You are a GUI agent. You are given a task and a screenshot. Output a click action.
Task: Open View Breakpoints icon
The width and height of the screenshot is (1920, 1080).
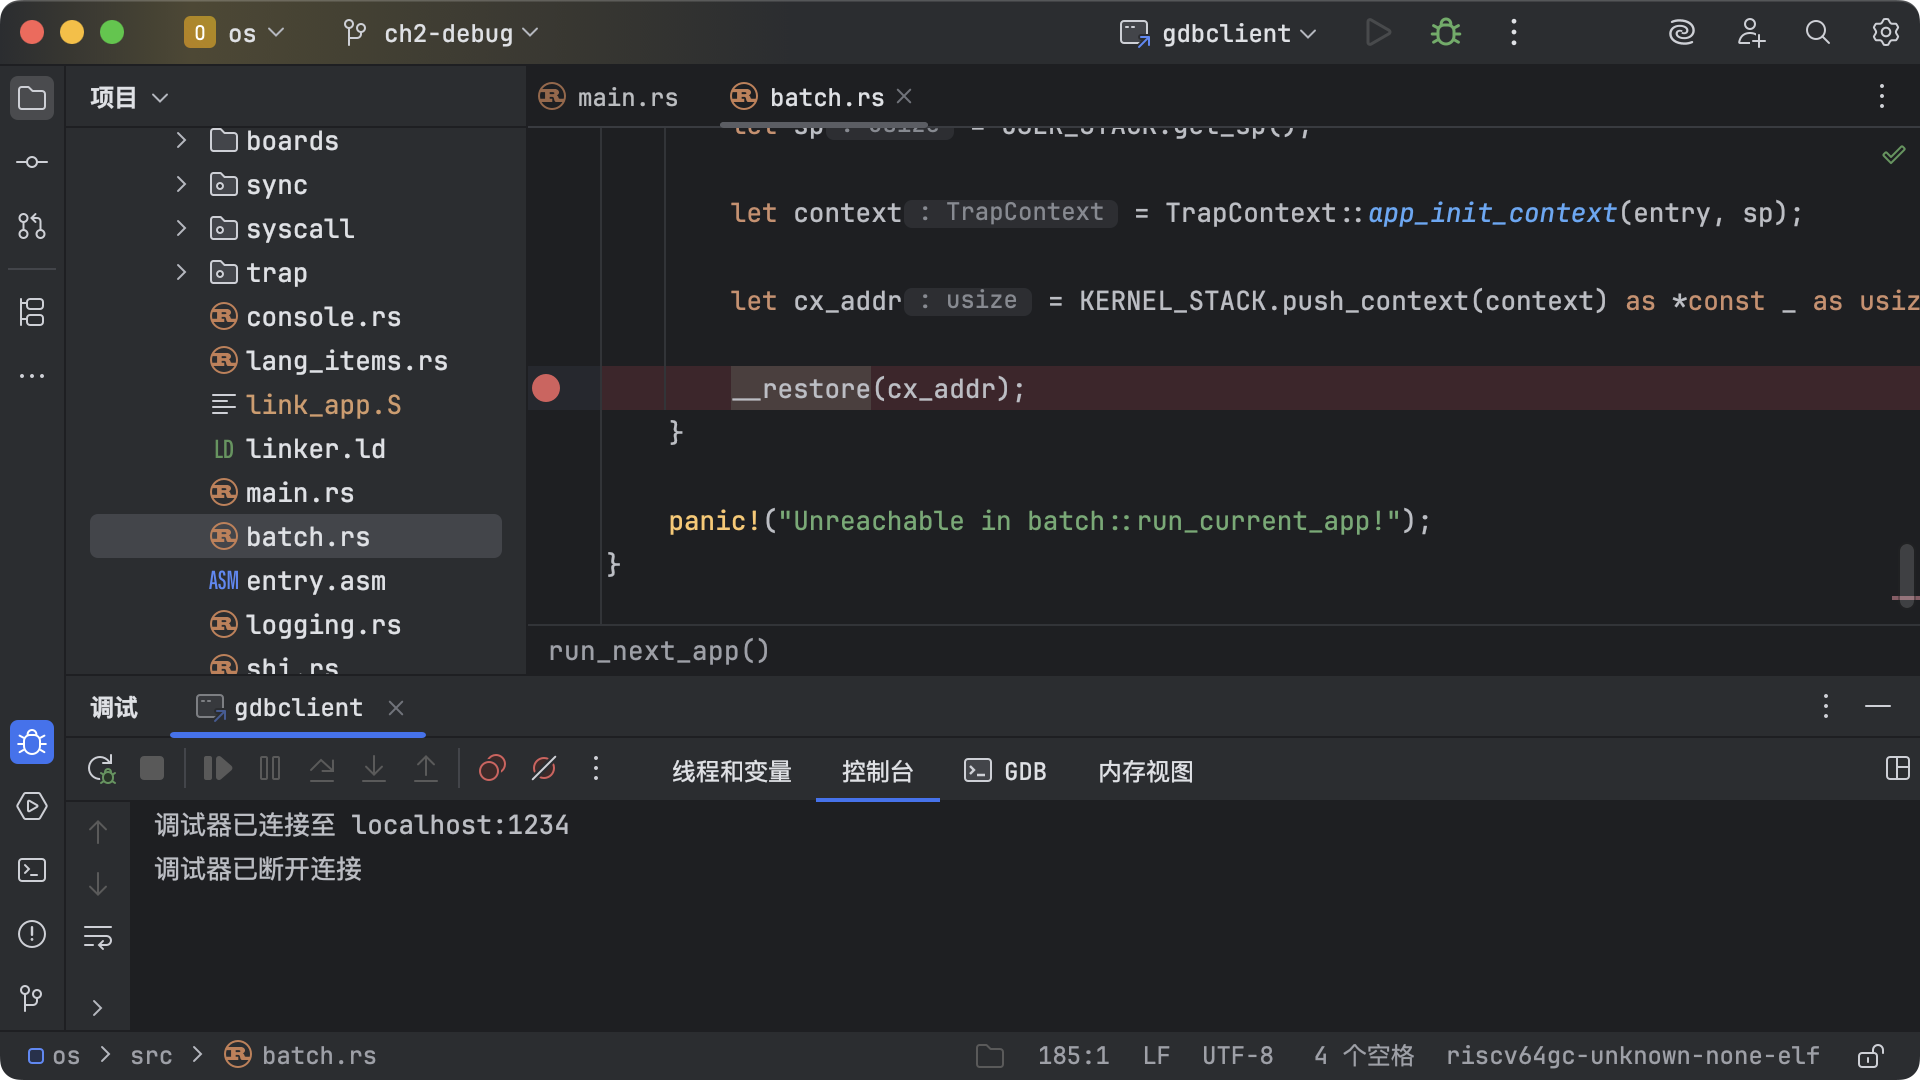[x=491, y=768]
